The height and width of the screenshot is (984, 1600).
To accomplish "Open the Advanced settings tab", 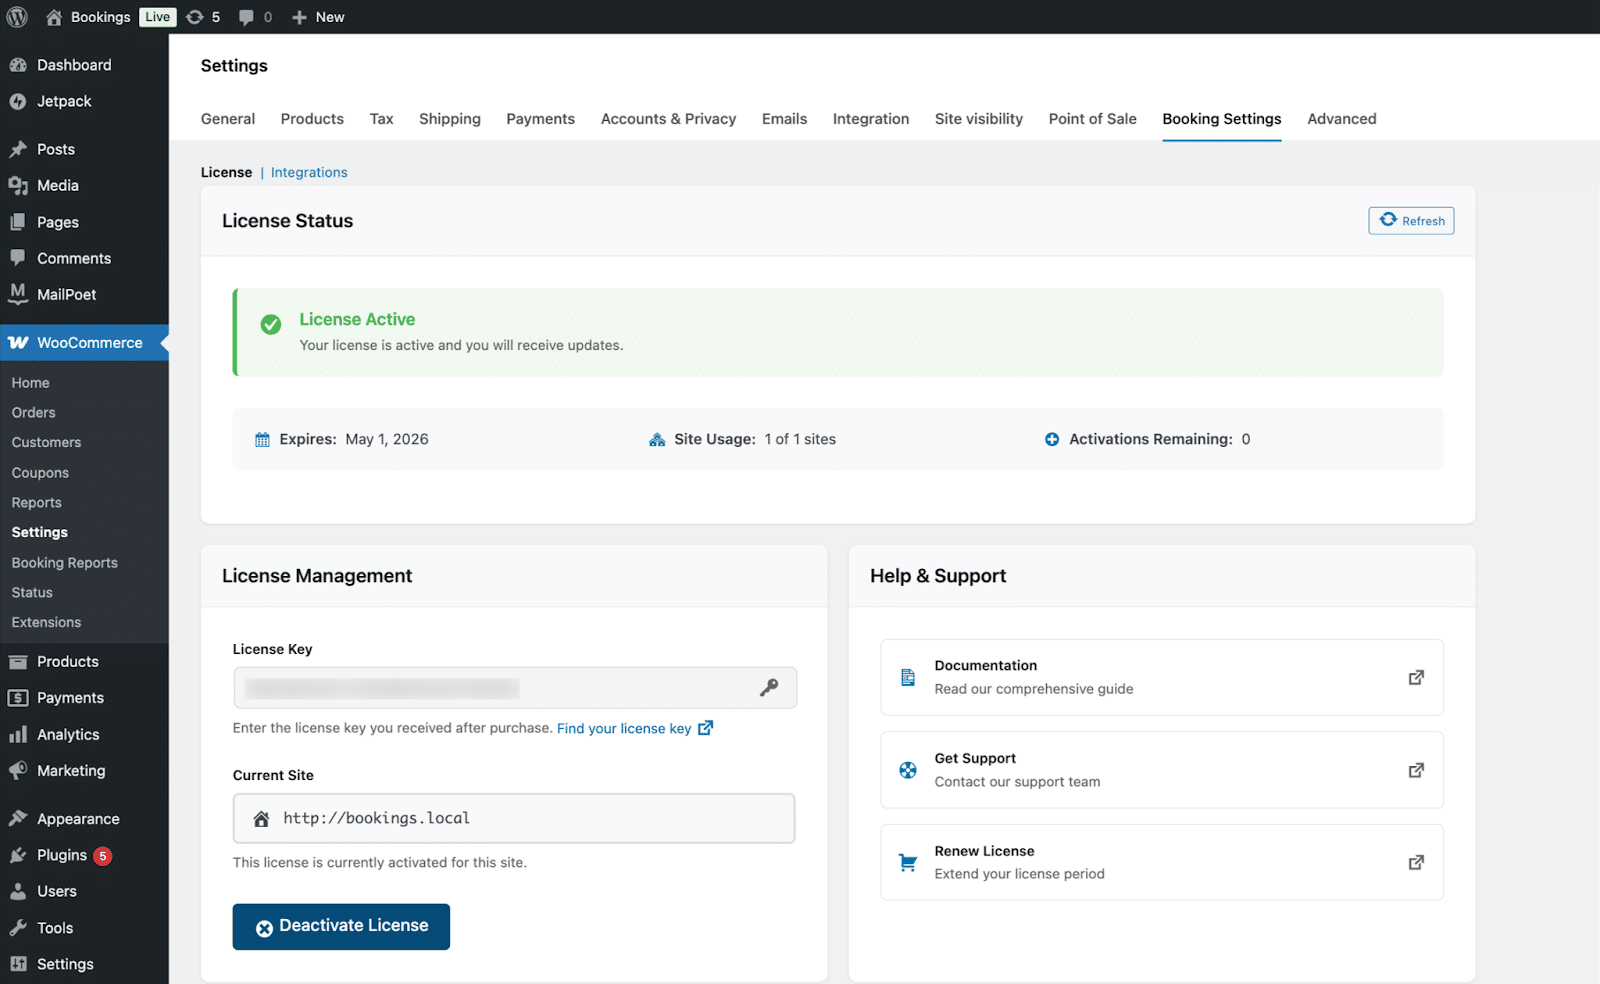I will coord(1342,119).
